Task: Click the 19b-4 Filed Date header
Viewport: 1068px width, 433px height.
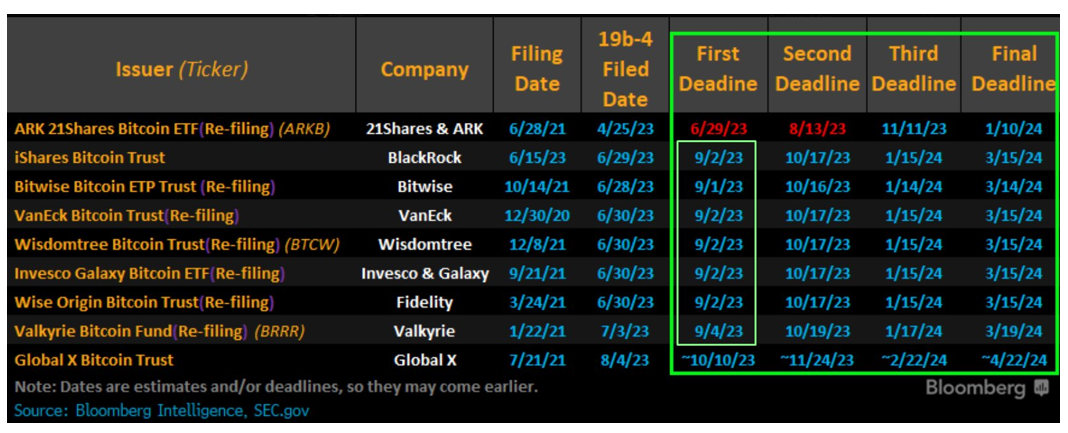Action: tap(625, 69)
